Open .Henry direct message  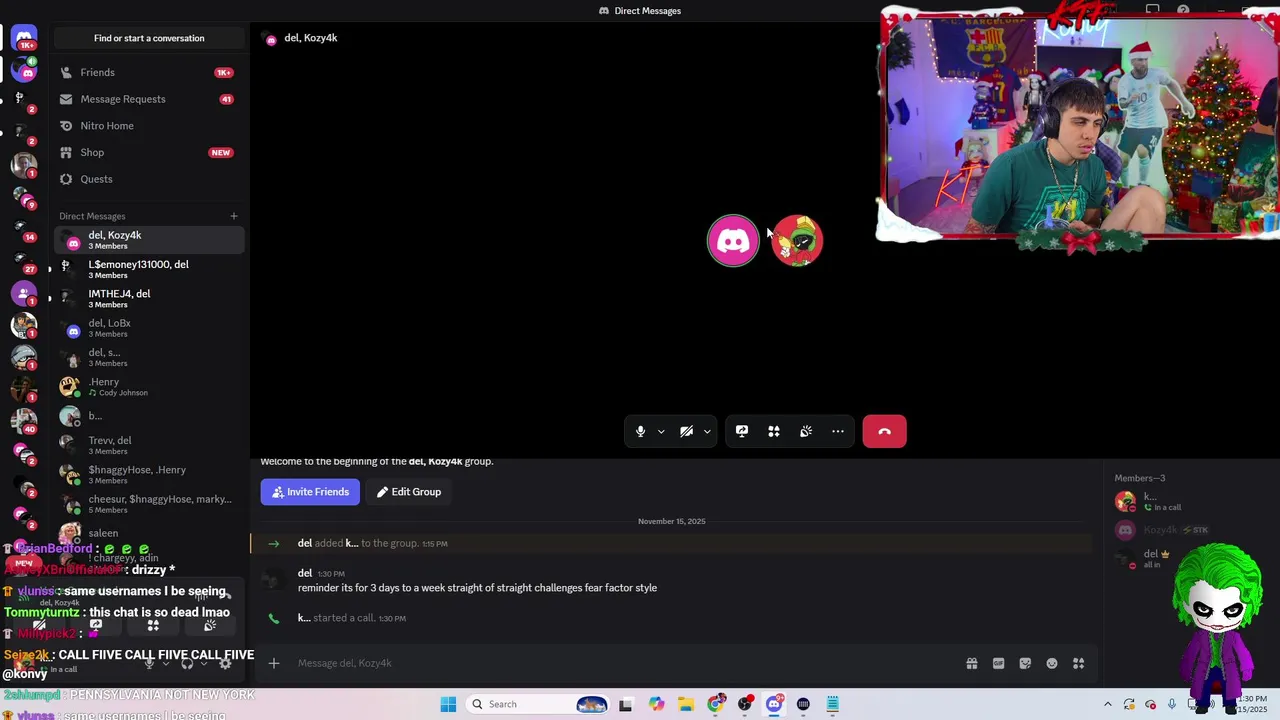click(148, 386)
